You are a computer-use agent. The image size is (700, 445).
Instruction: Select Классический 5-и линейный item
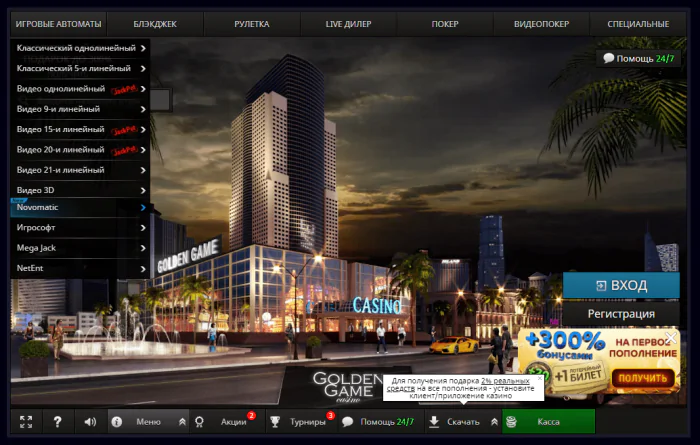(80, 68)
